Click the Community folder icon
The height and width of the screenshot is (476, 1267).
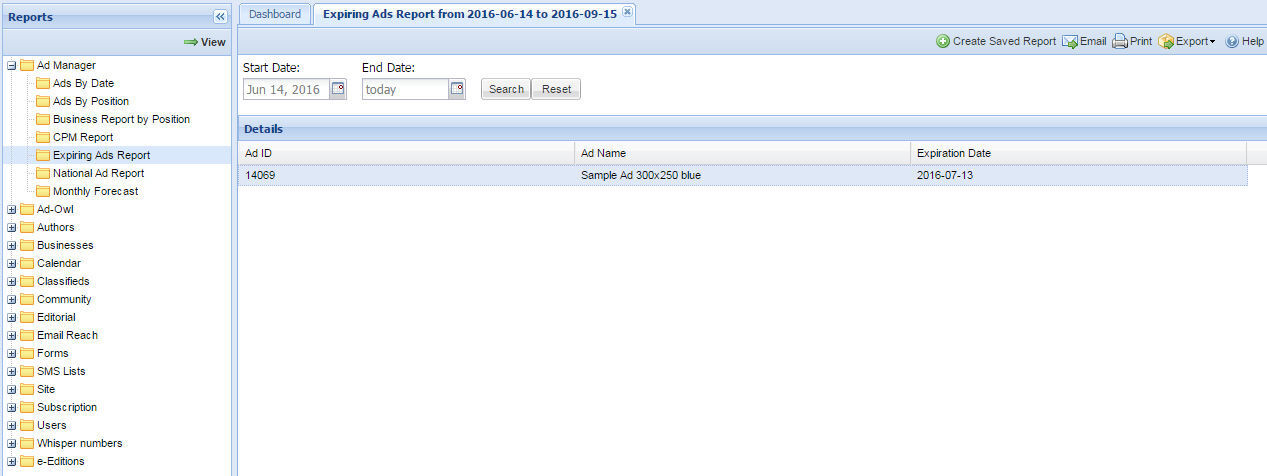(x=27, y=299)
